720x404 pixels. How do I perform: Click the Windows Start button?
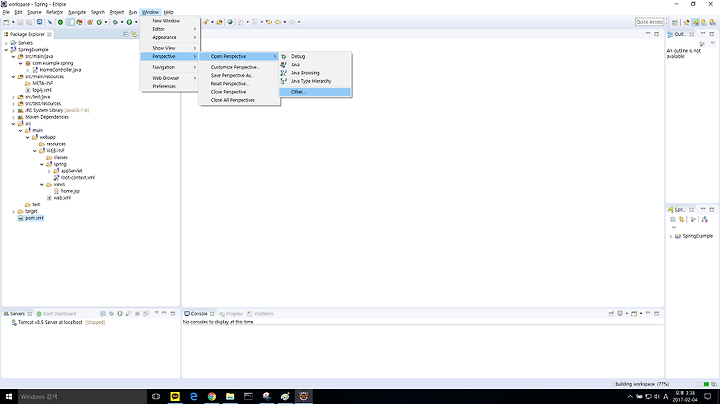pos(9,396)
